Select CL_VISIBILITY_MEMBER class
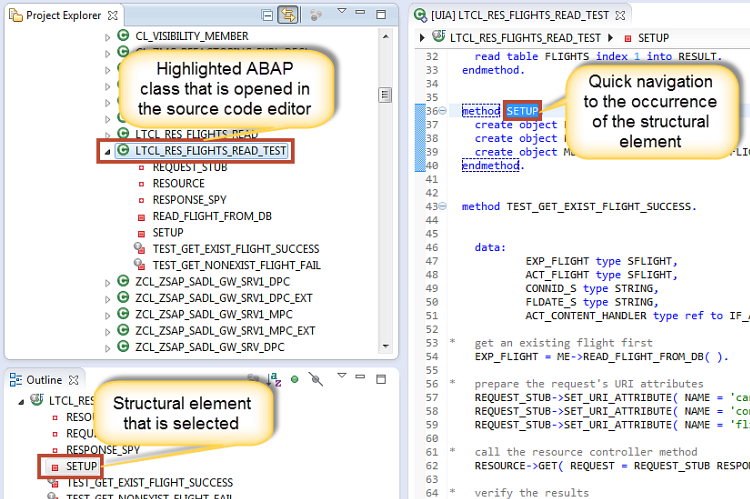The height and width of the screenshot is (499, 750). 192,36
